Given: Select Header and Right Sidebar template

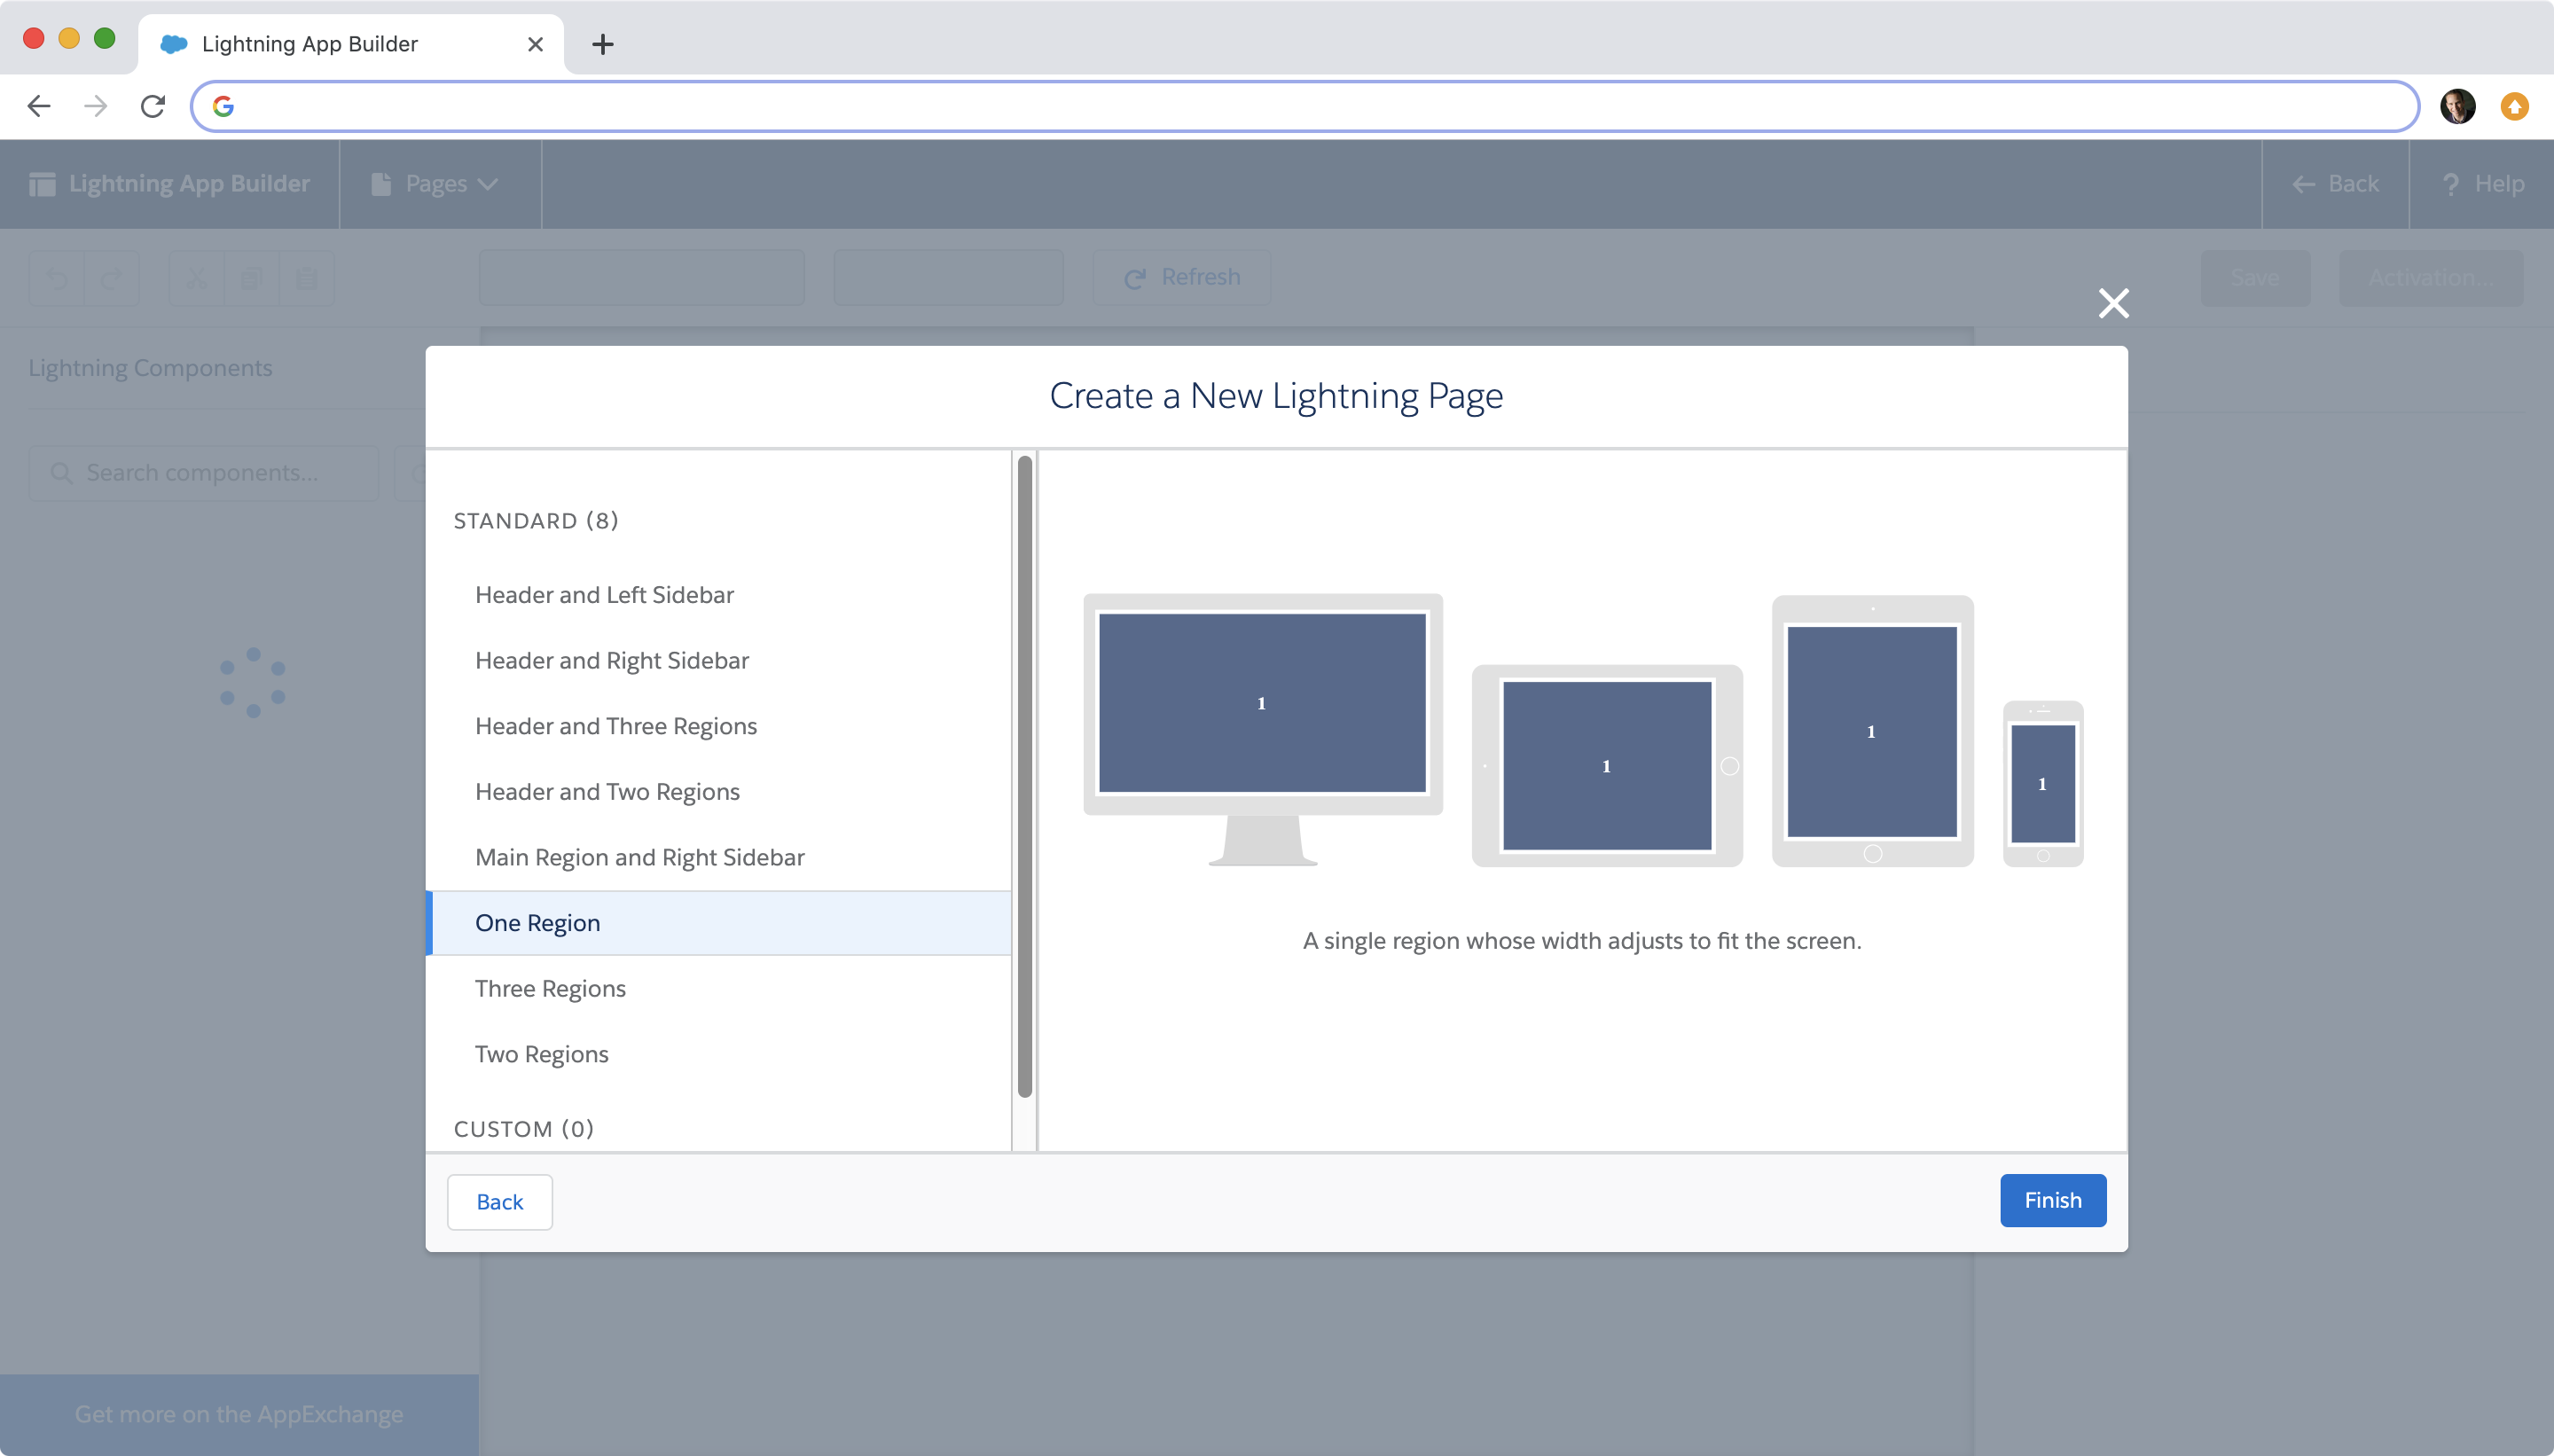Looking at the screenshot, I should pos(718,660).
